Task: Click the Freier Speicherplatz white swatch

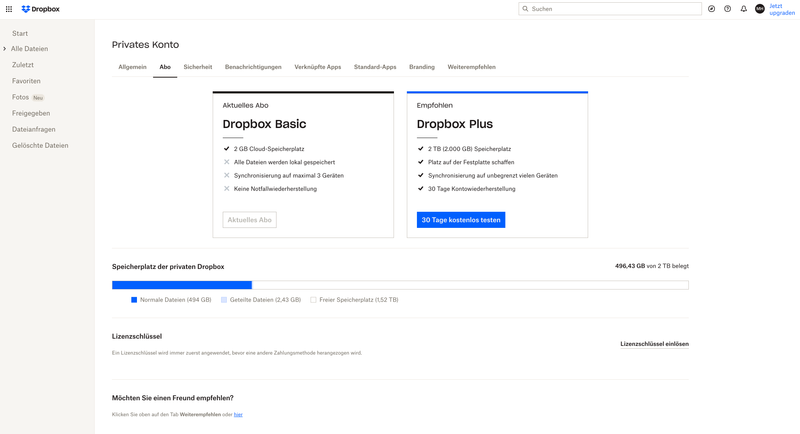Action: (x=313, y=300)
